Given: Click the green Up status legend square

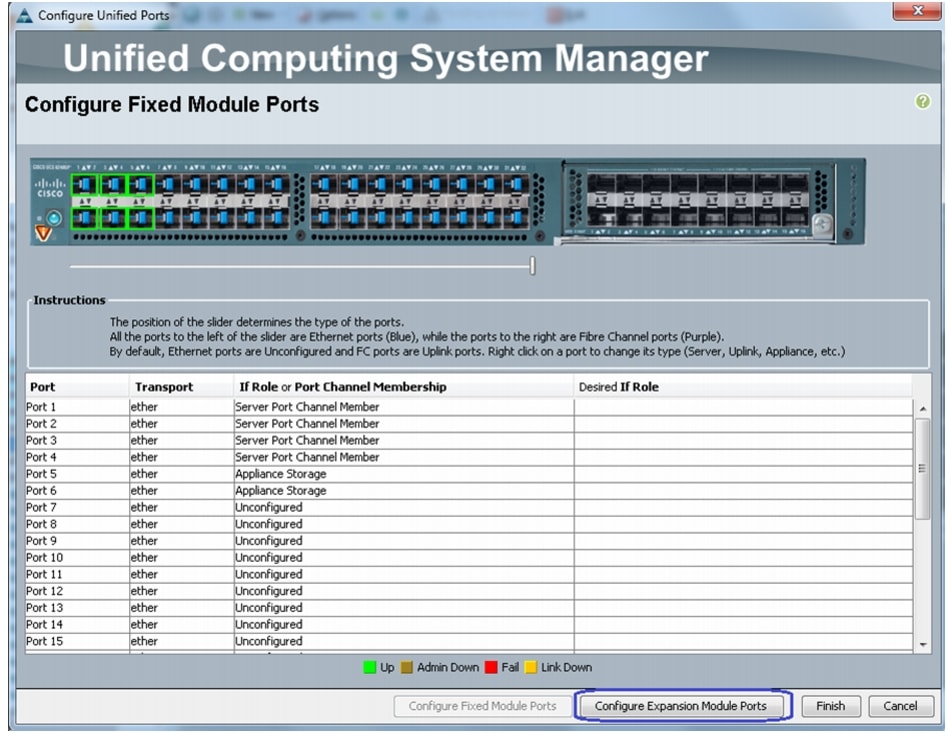Looking at the screenshot, I should [x=369, y=667].
